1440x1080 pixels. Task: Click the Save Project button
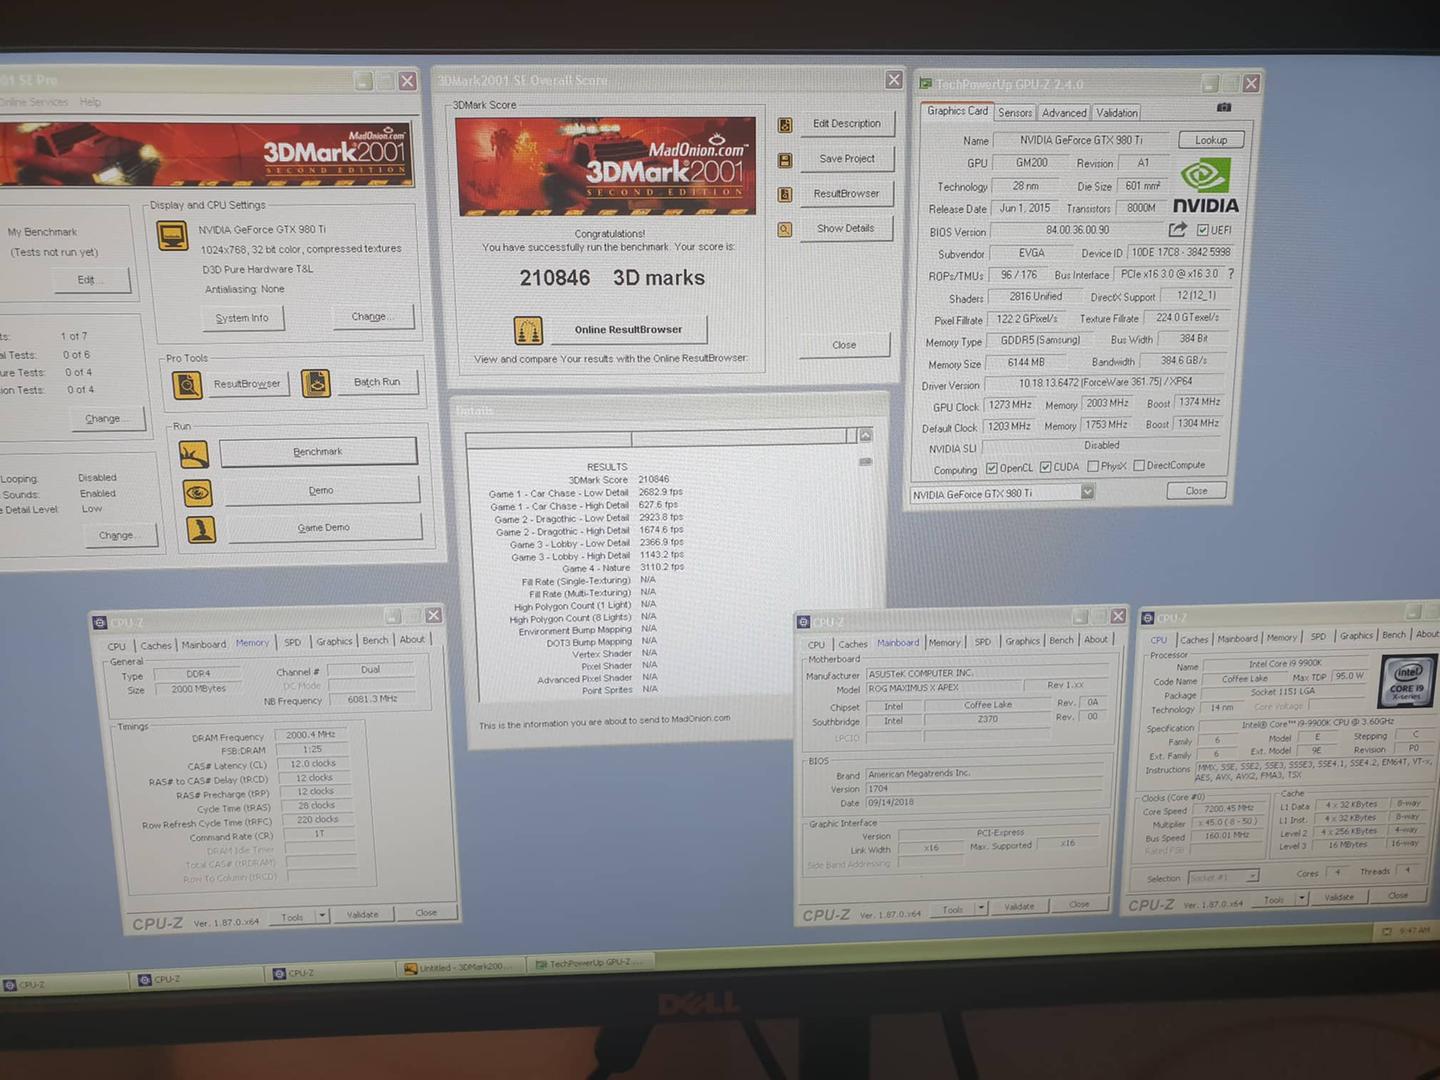(847, 159)
